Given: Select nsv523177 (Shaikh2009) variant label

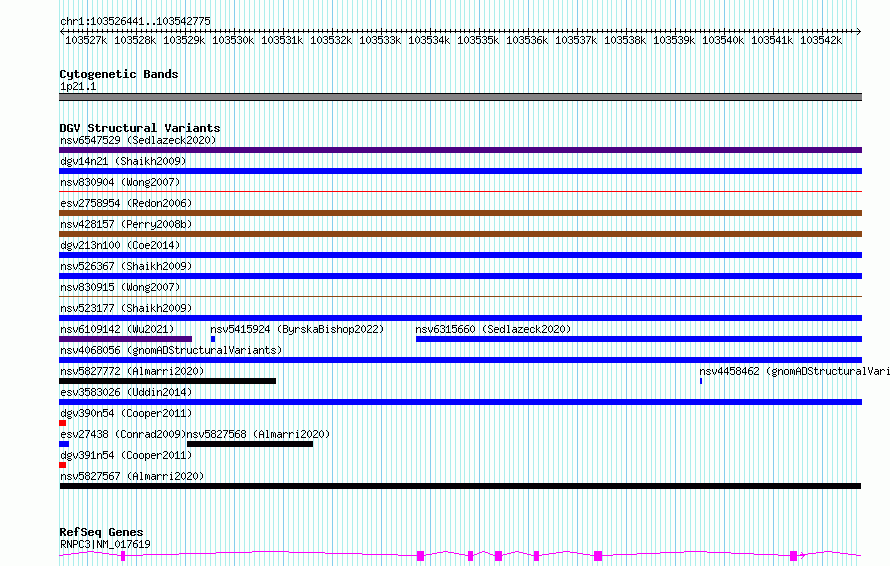Looking at the screenshot, I should pyautogui.click(x=126, y=308).
